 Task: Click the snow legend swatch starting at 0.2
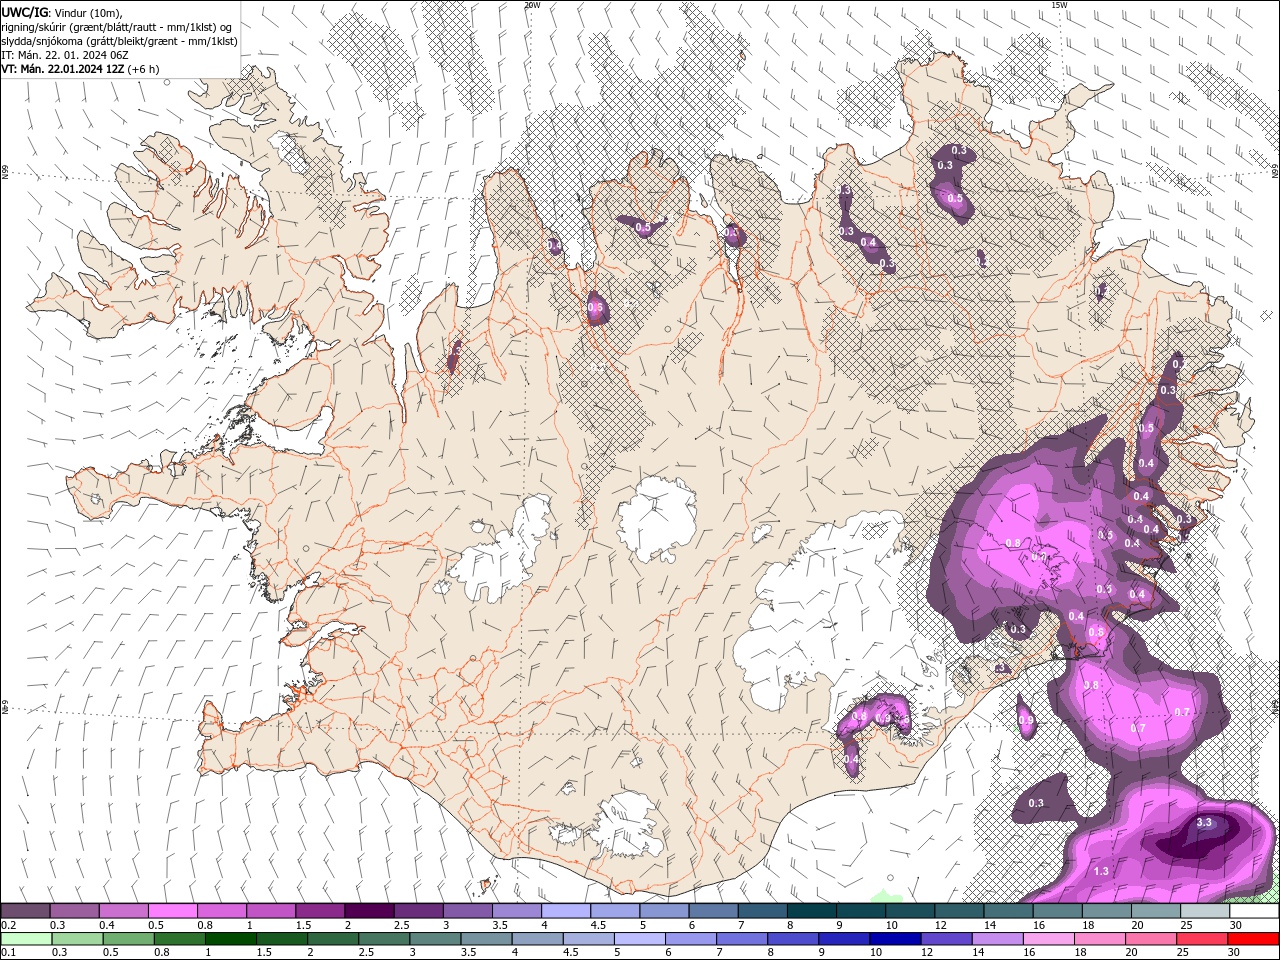(25, 911)
